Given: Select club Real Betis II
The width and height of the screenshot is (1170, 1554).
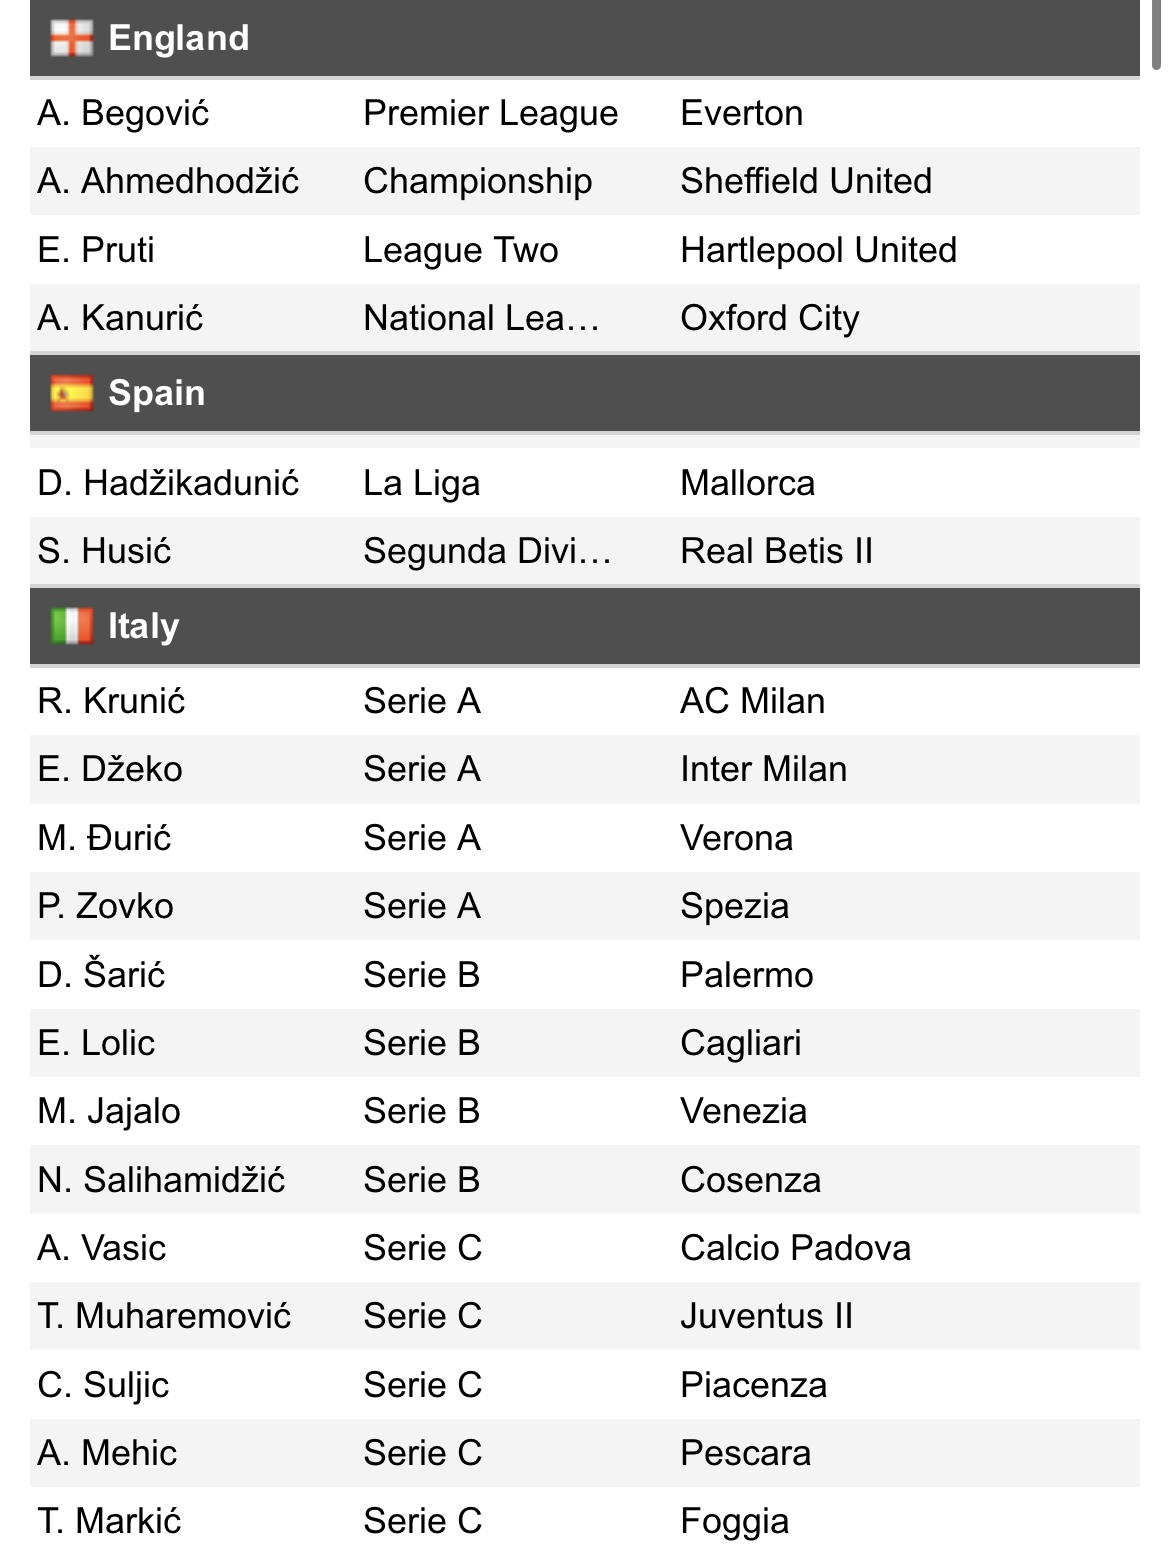Looking at the screenshot, I should [x=776, y=551].
